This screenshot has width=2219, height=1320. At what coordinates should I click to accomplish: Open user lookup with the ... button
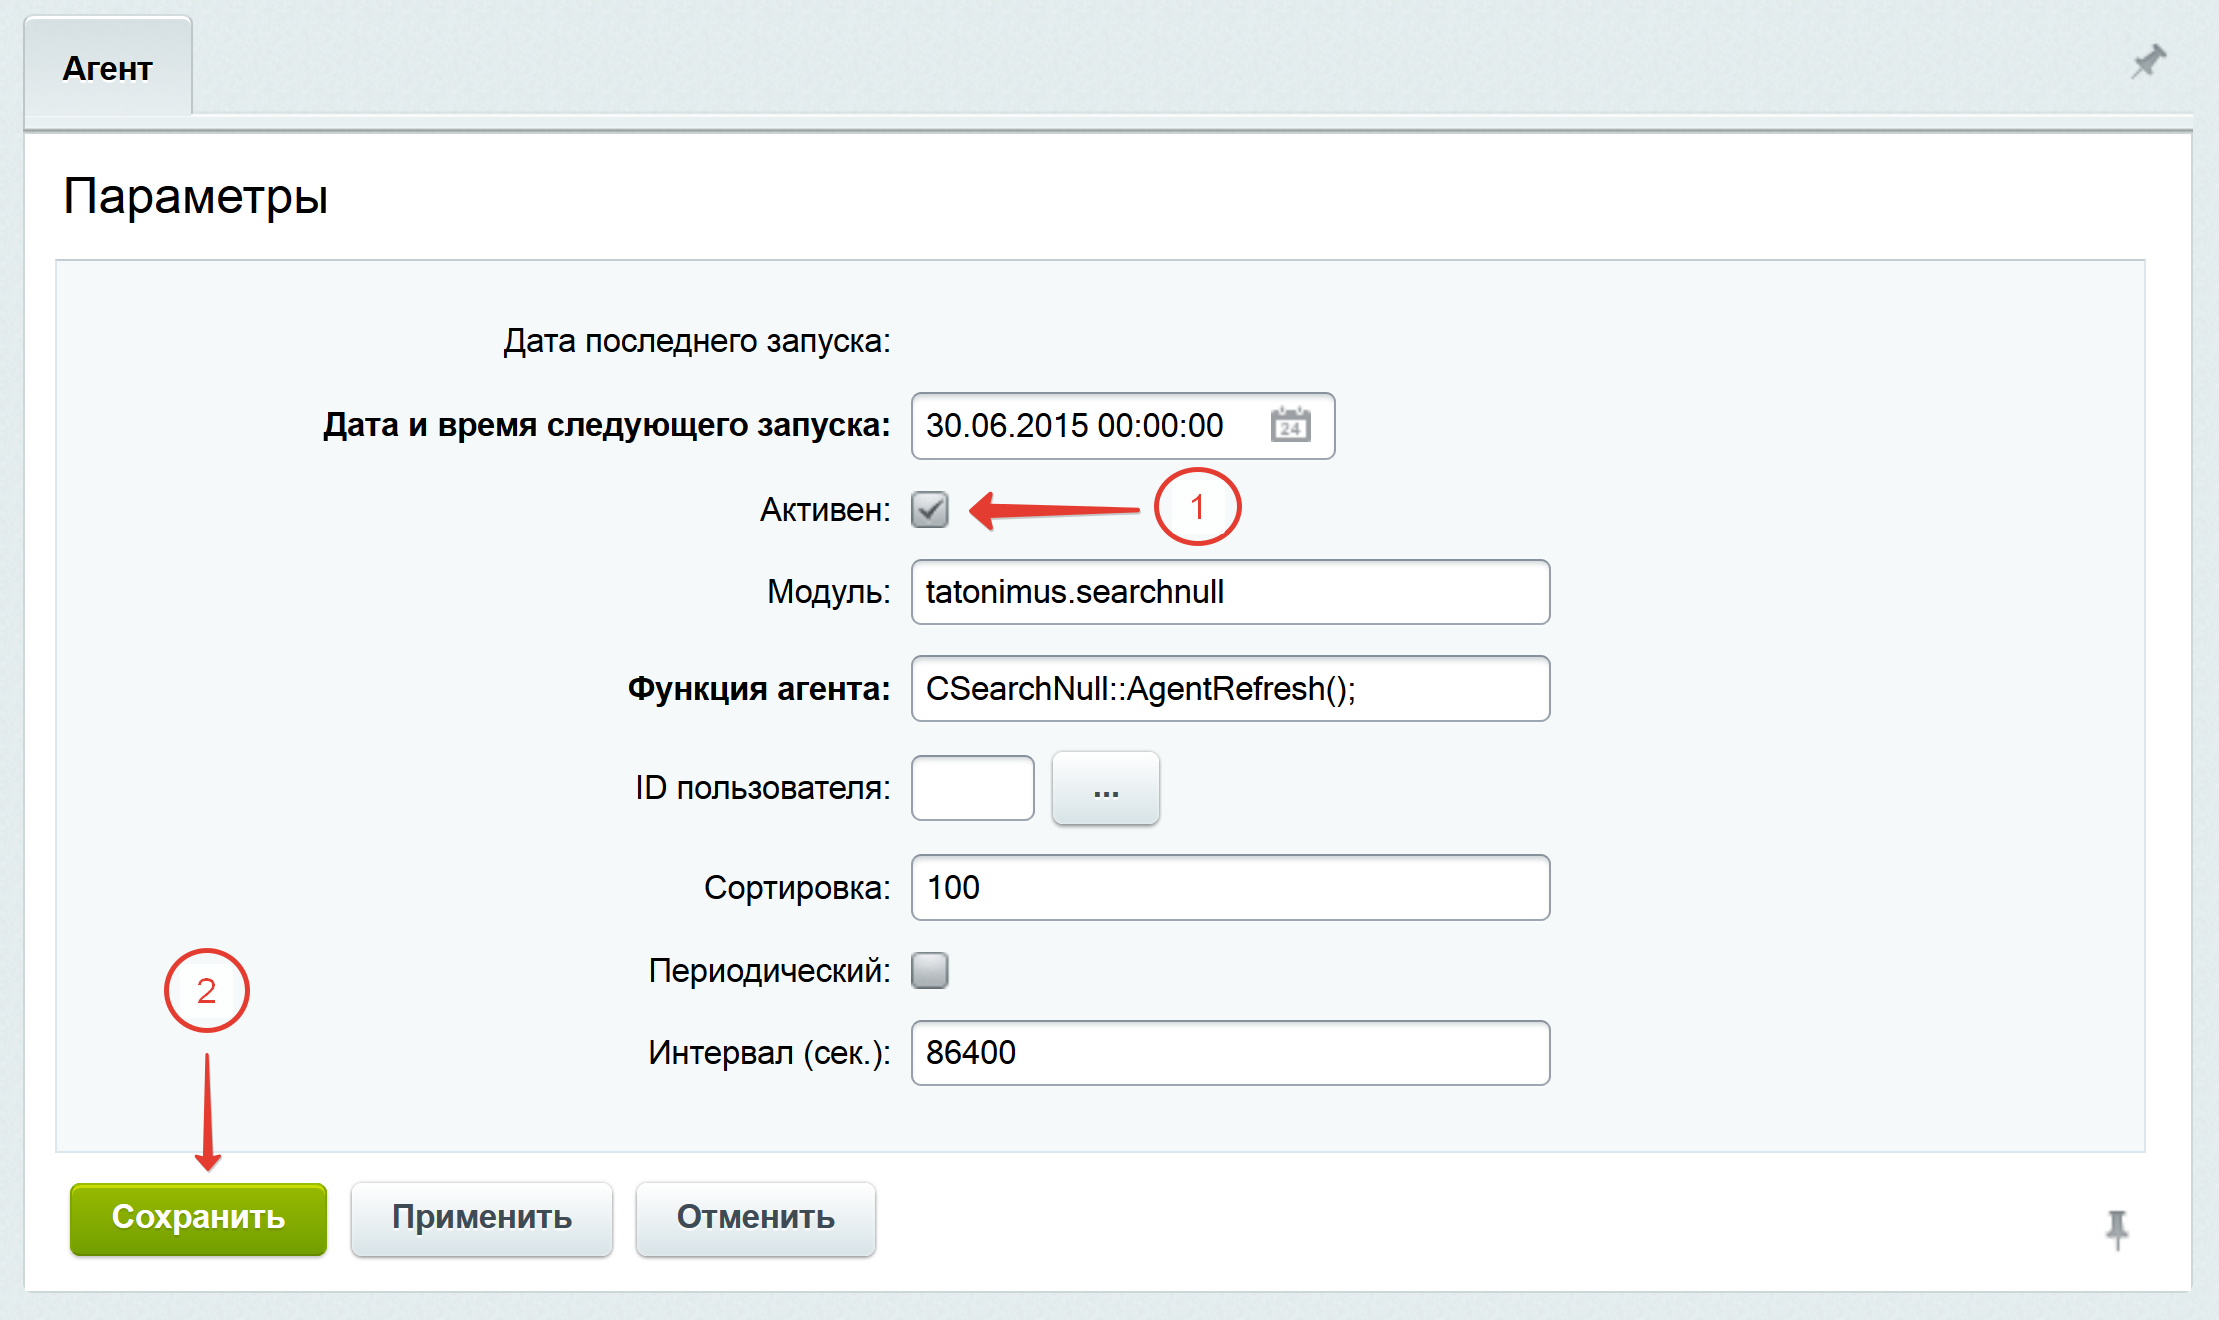pos(1105,789)
